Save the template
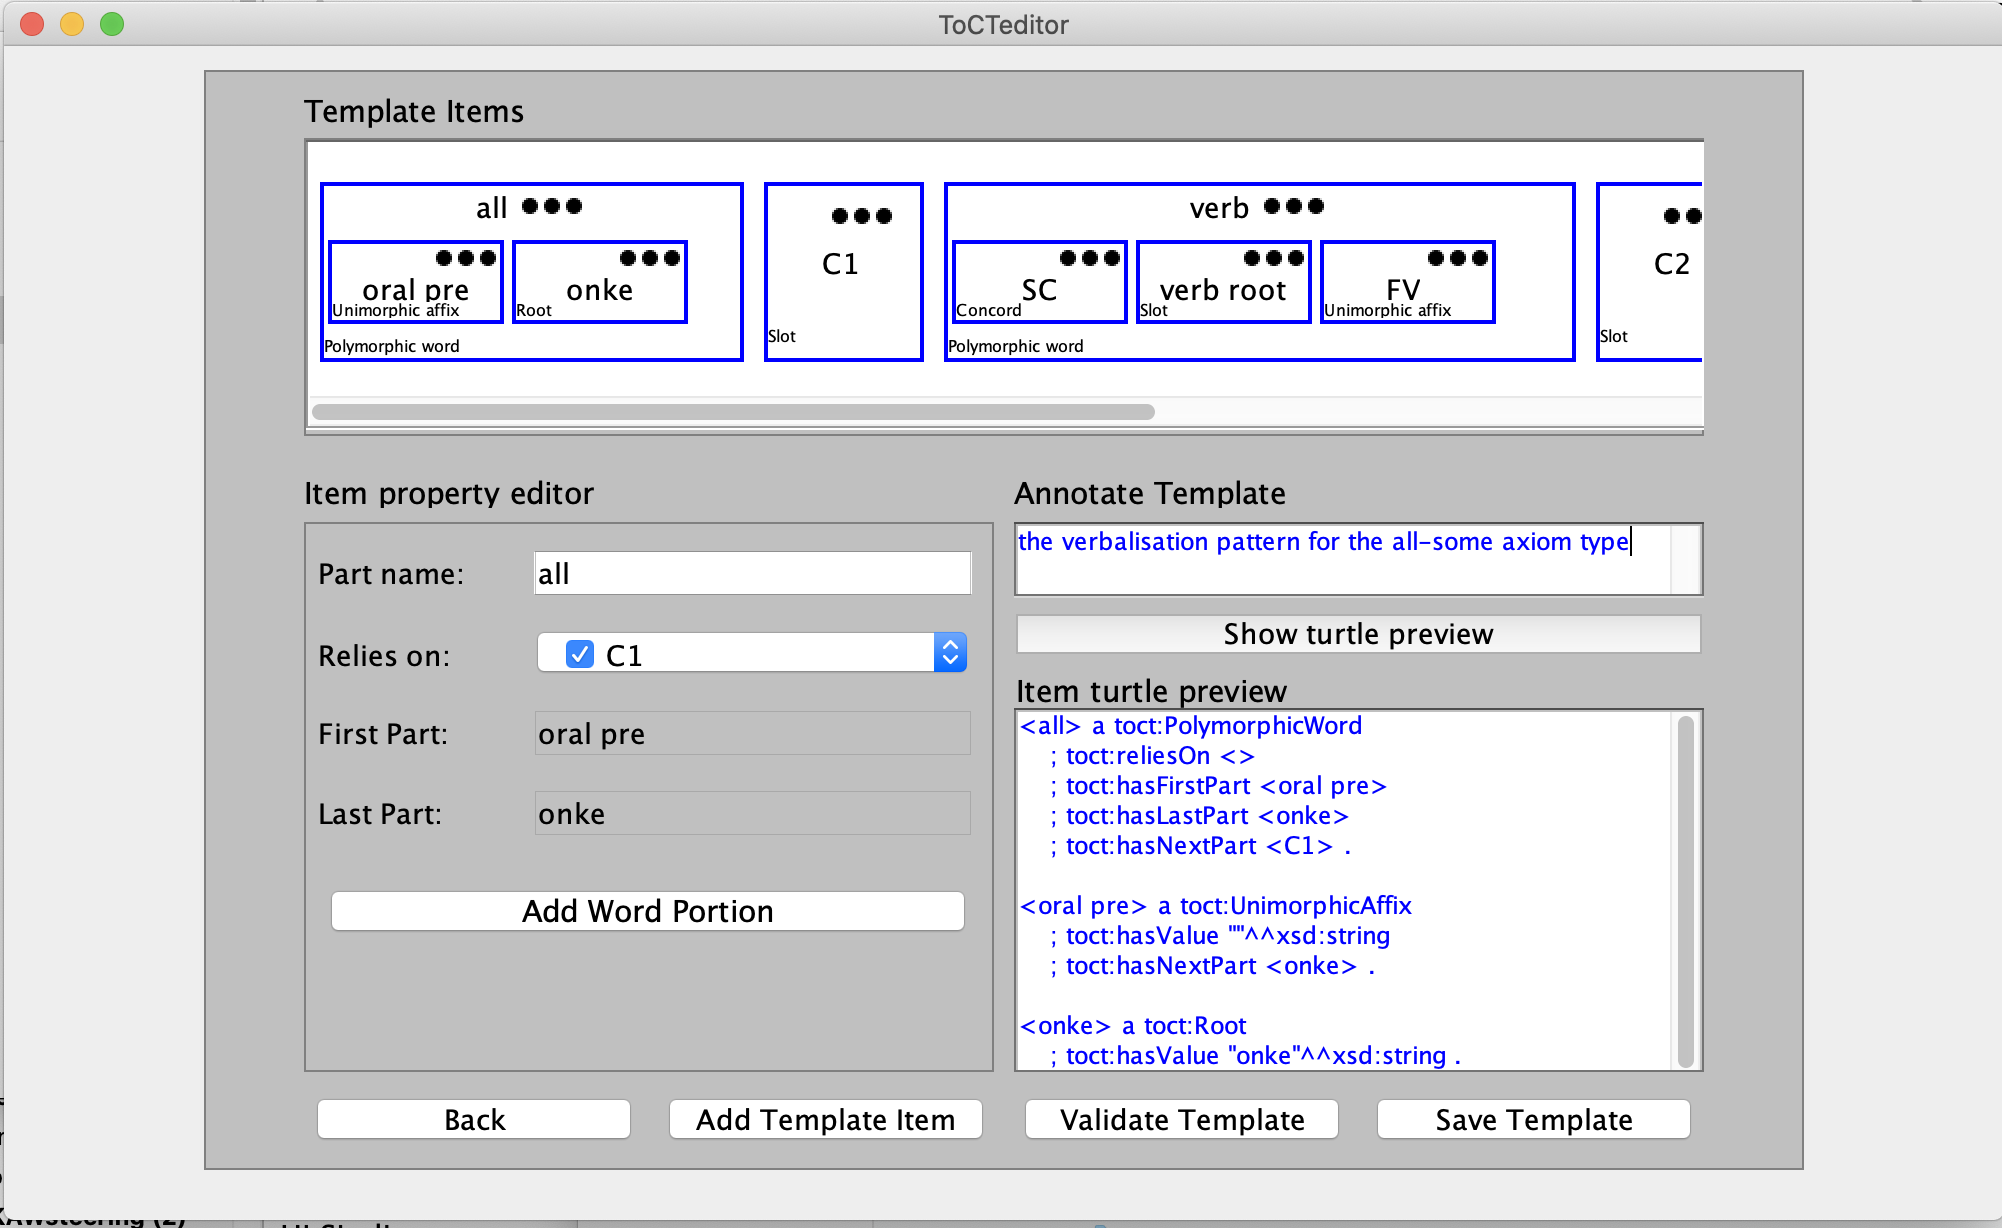The height and width of the screenshot is (1228, 2002). click(1533, 1119)
